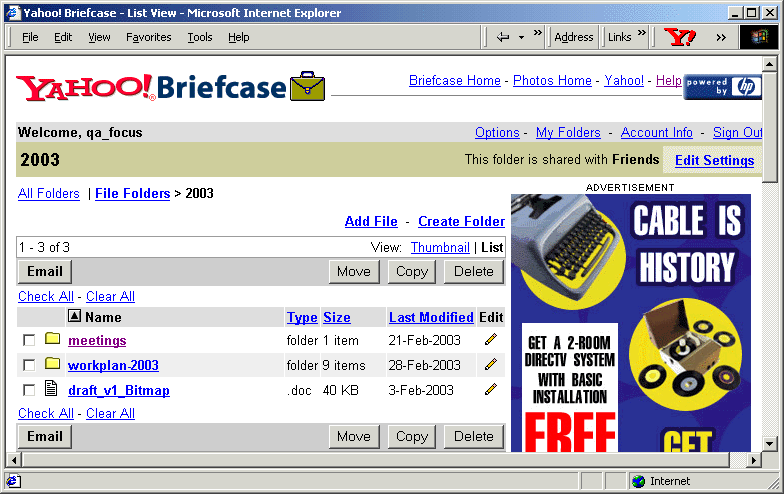
Task: Click the draft_v1_Bitmap document icon
Action: tap(51, 388)
